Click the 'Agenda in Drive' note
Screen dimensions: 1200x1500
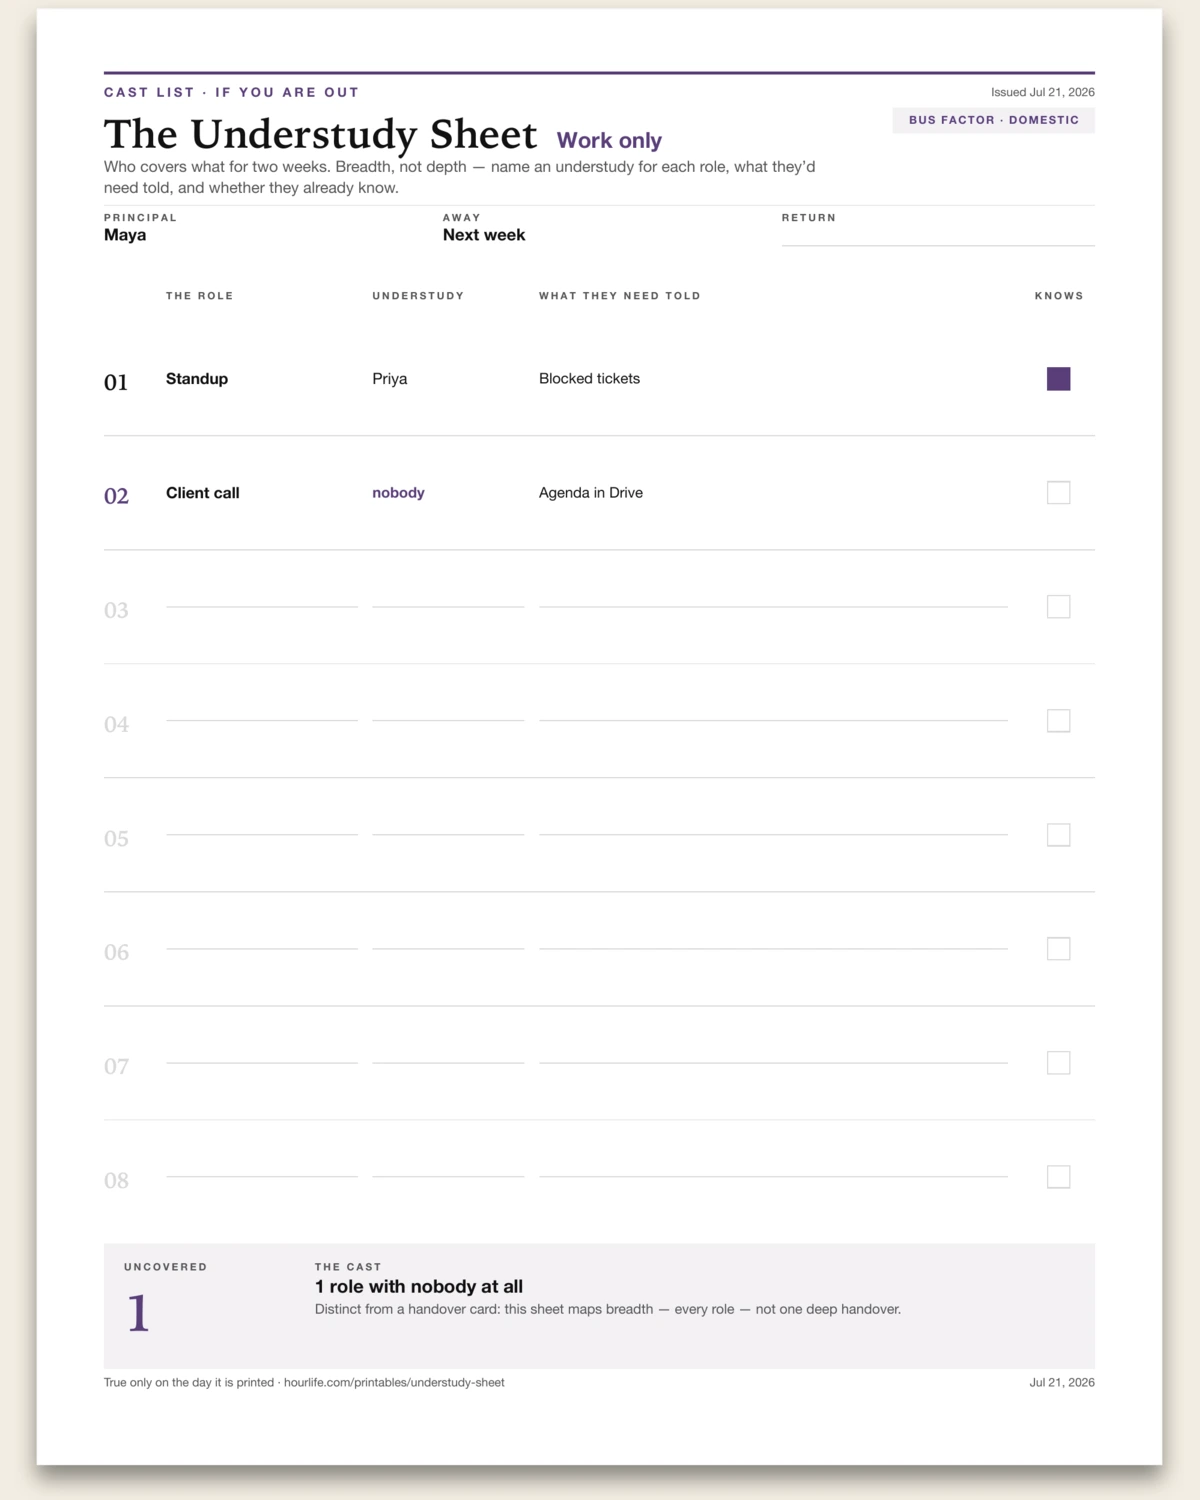pos(591,493)
